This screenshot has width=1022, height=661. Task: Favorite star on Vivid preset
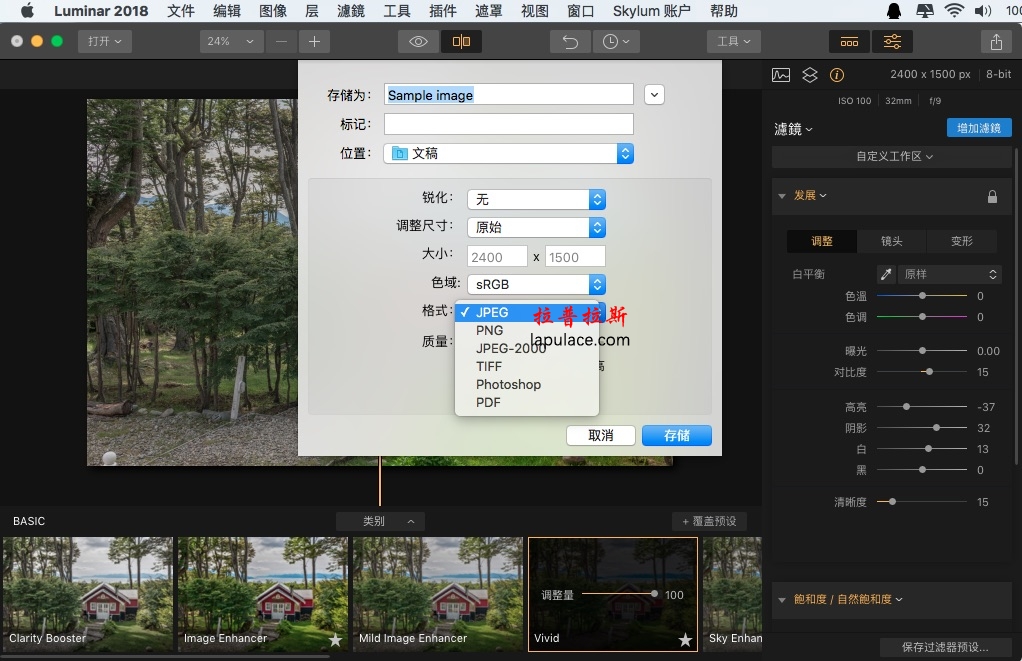click(685, 640)
